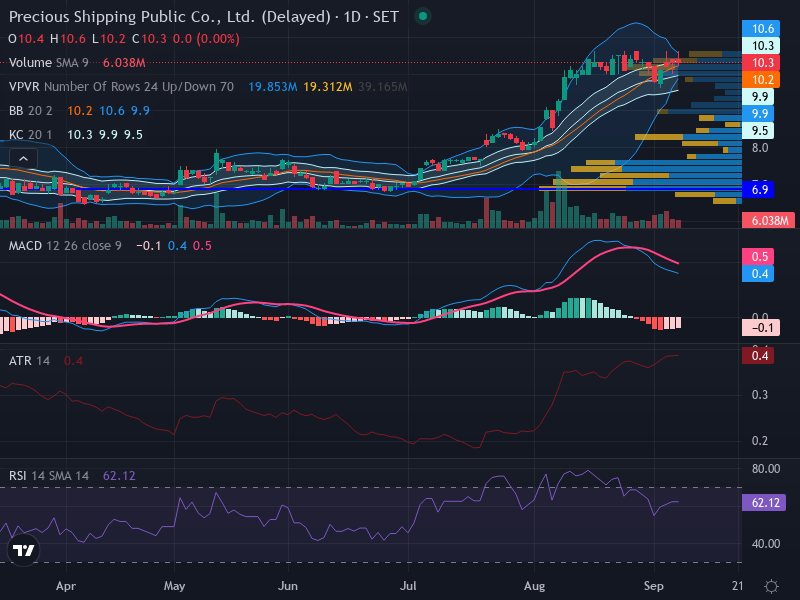The width and height of the screenshot is (800, 600).
Task: Select the blue 6.9 price line label
Action: click(758, 190)
